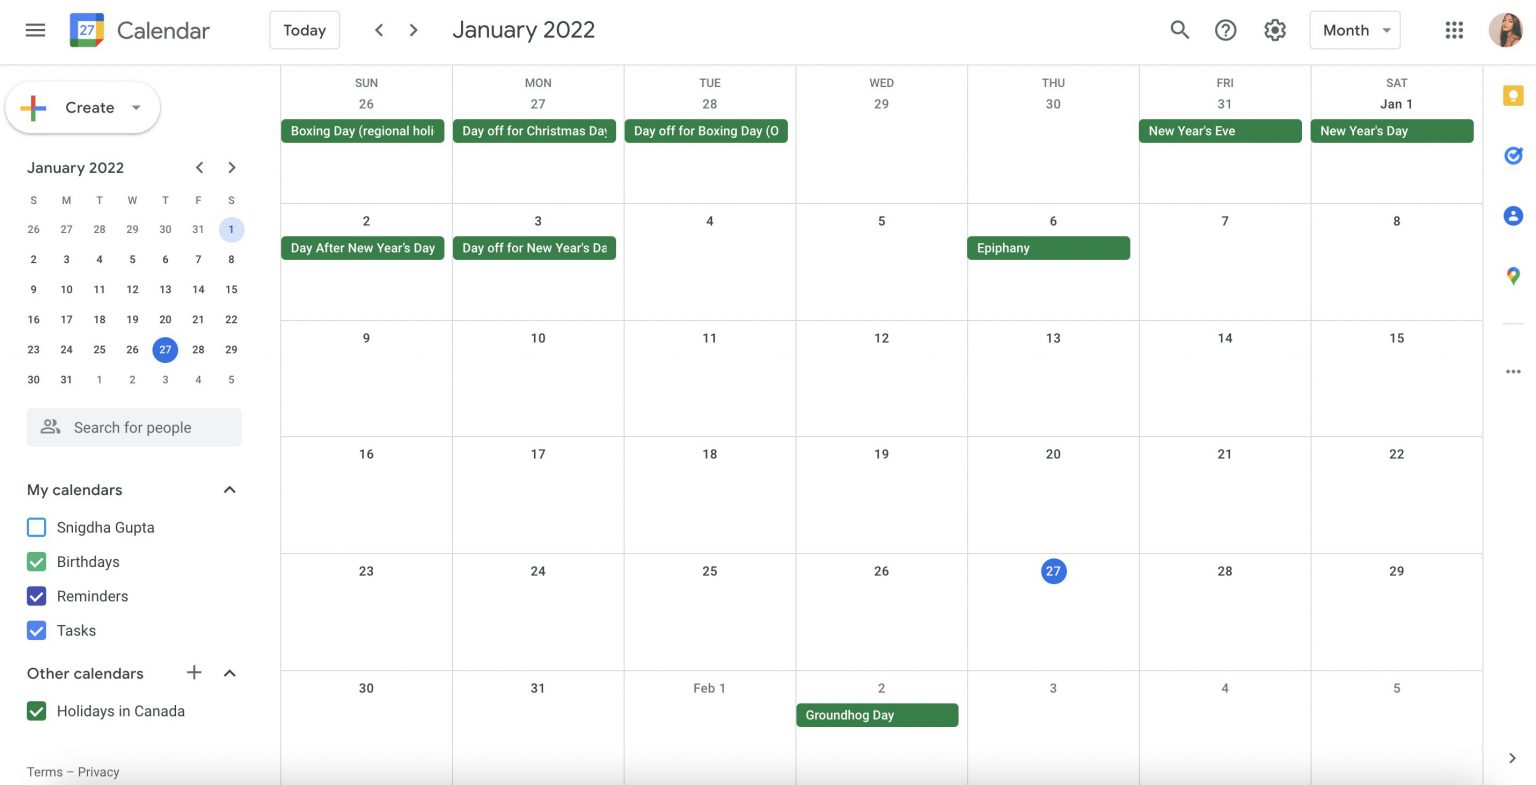Viewport: 1536px width, 785px height.
Task: Click date 20 in mini calendar
Action: pyautogui.click(x=165, y=319)
